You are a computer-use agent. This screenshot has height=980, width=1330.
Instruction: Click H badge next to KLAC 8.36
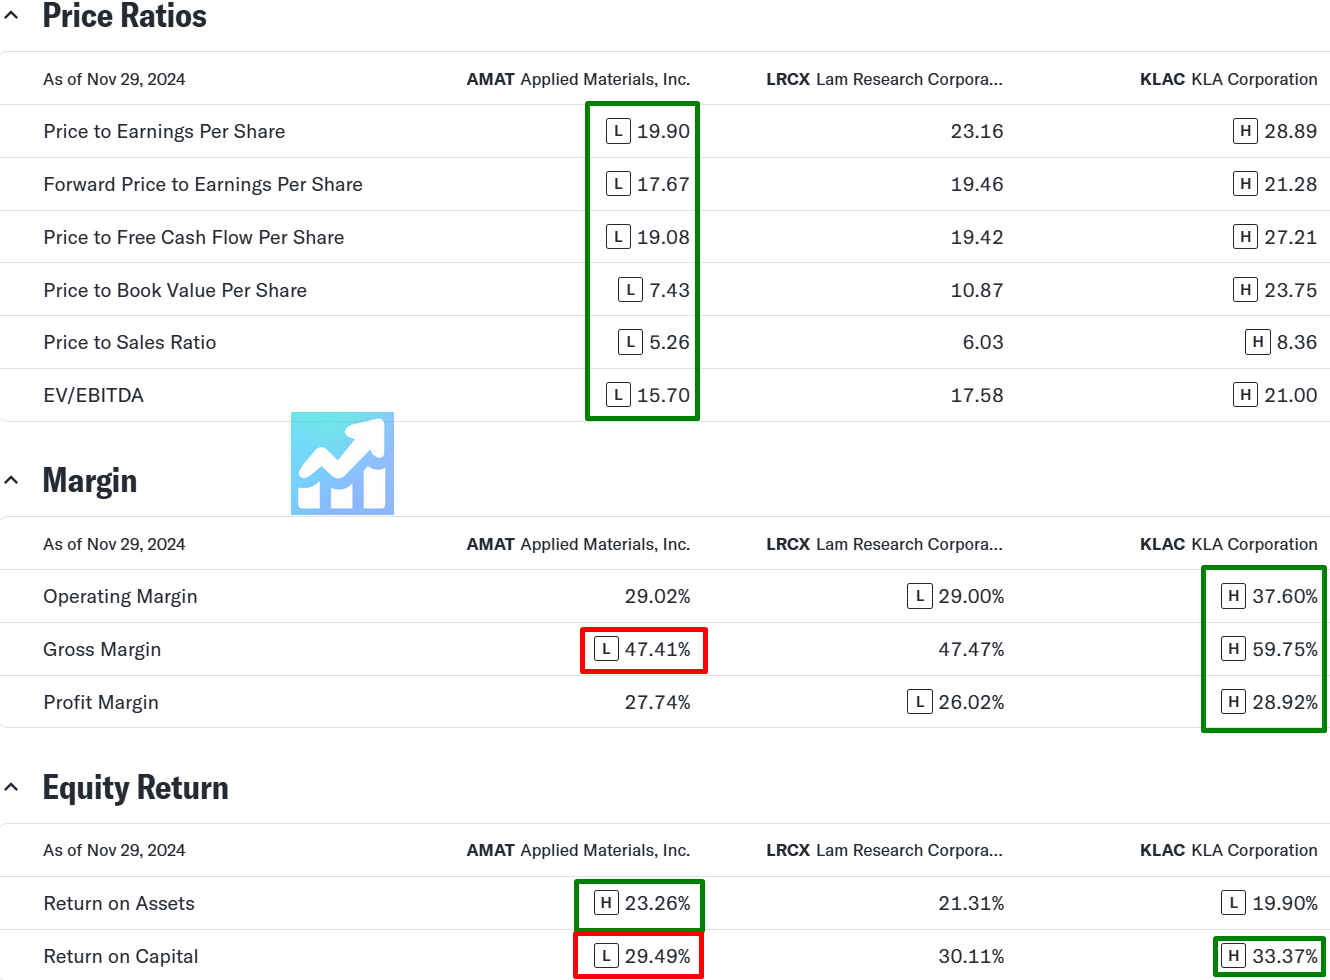tap(1258, 342)
